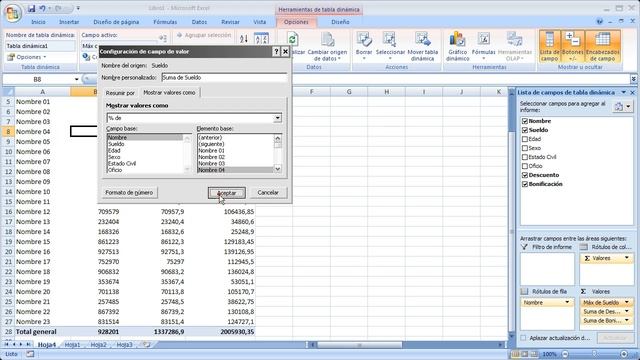Open the Nombre row label dropdown
The width and height of the screenshot is (640, 360).
click(567, 302)
